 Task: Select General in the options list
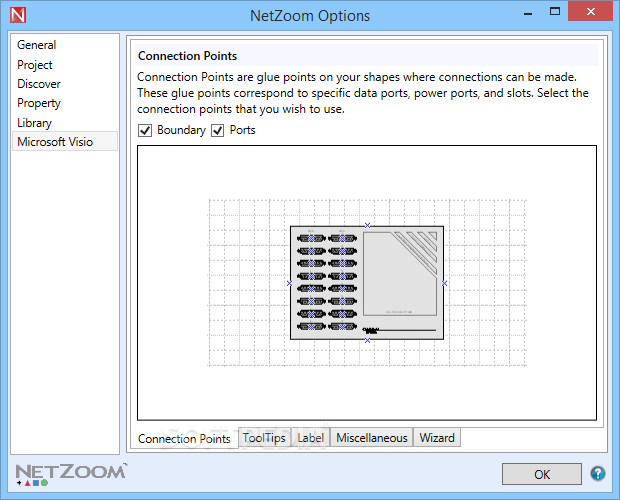tap(64, 45)
